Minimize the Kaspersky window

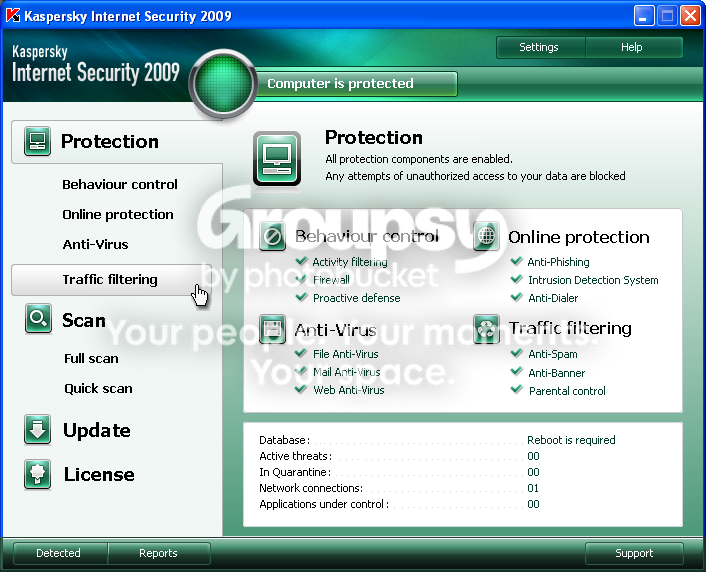click(x=643, y=16)
